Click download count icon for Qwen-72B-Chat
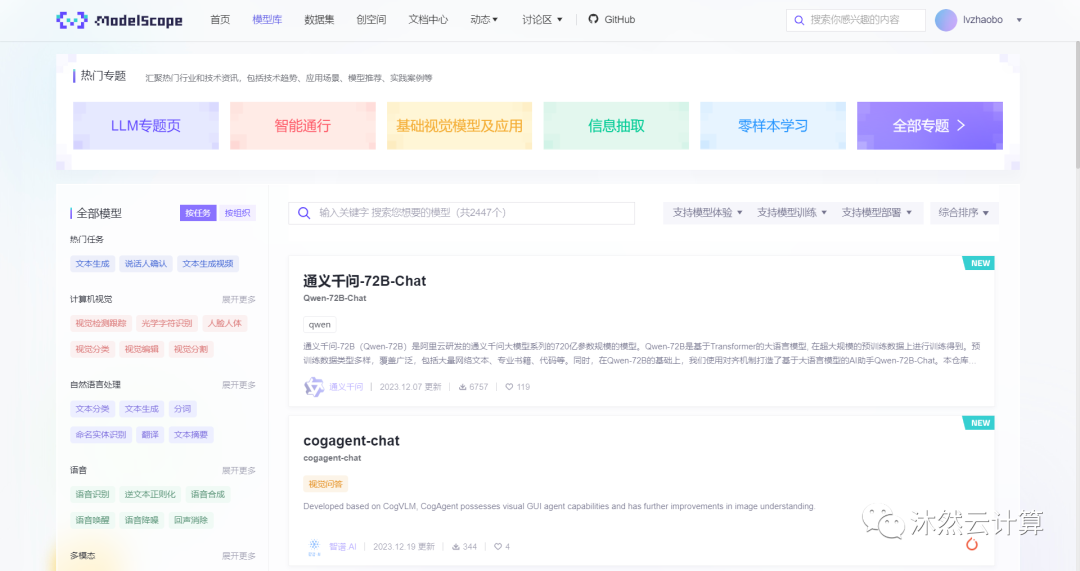Image resolution: width=1080 pixels, height=571 pixels. [462, 387]
